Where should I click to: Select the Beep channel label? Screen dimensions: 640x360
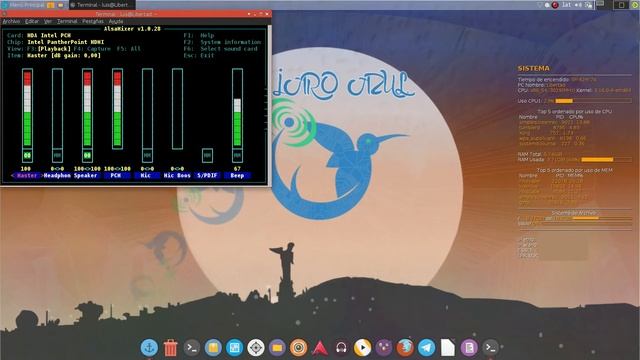point(237,176)
